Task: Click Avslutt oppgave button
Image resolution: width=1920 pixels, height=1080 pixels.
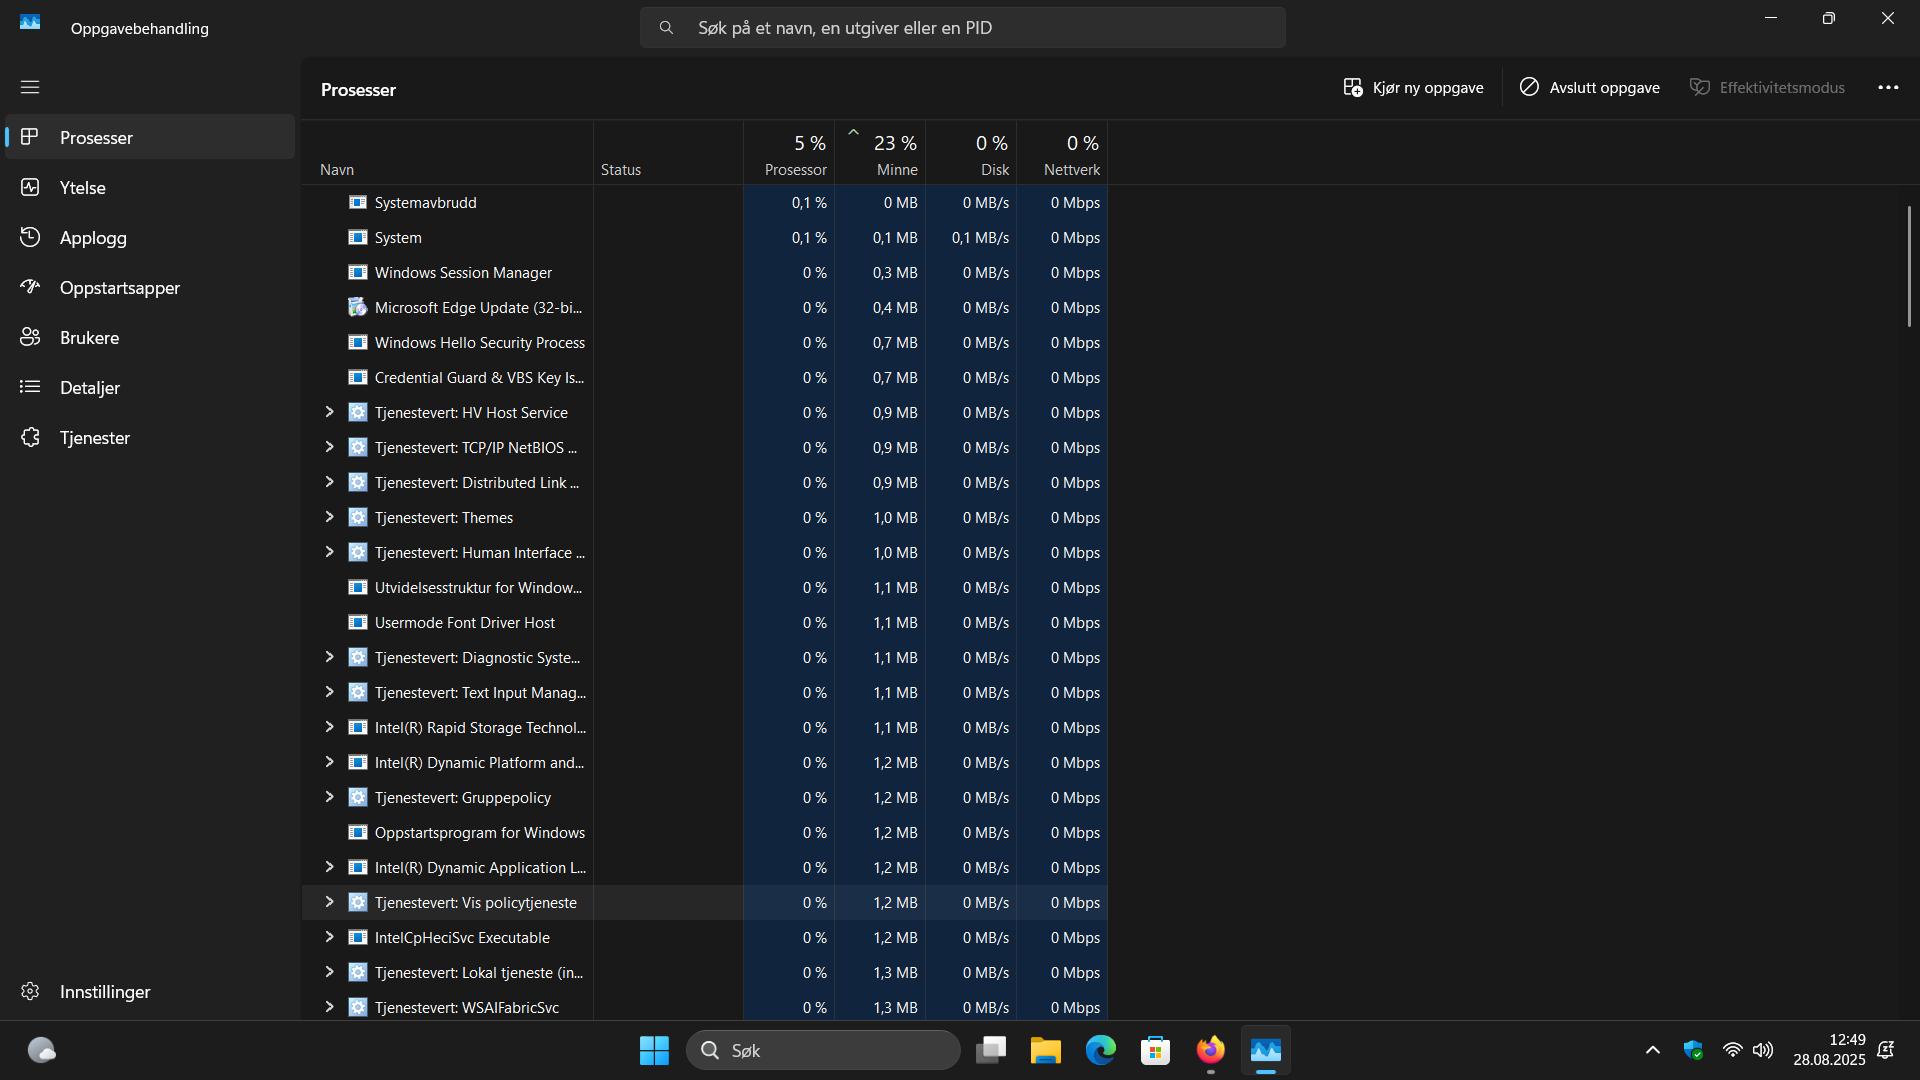Action: [1589, 88]
